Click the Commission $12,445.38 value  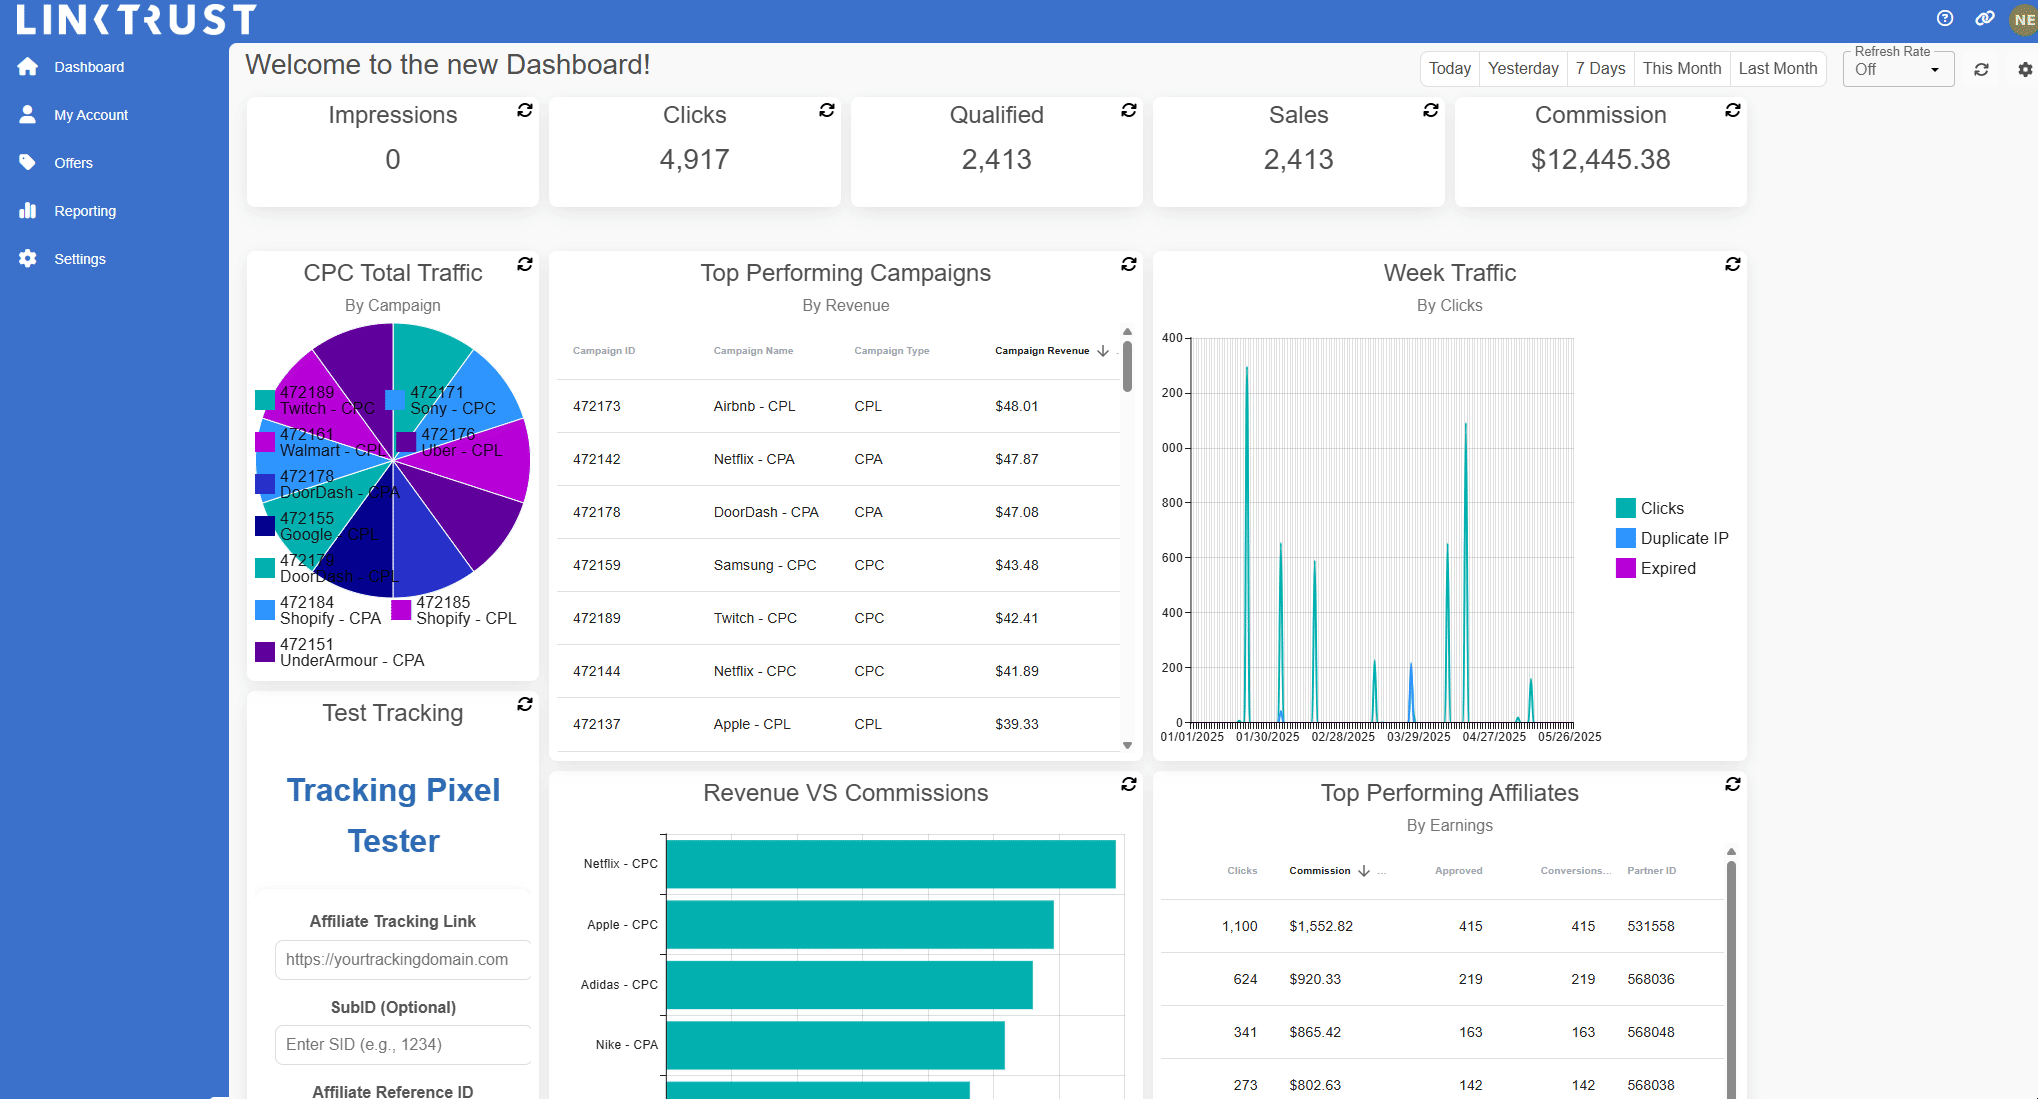tap(1600, 160)
